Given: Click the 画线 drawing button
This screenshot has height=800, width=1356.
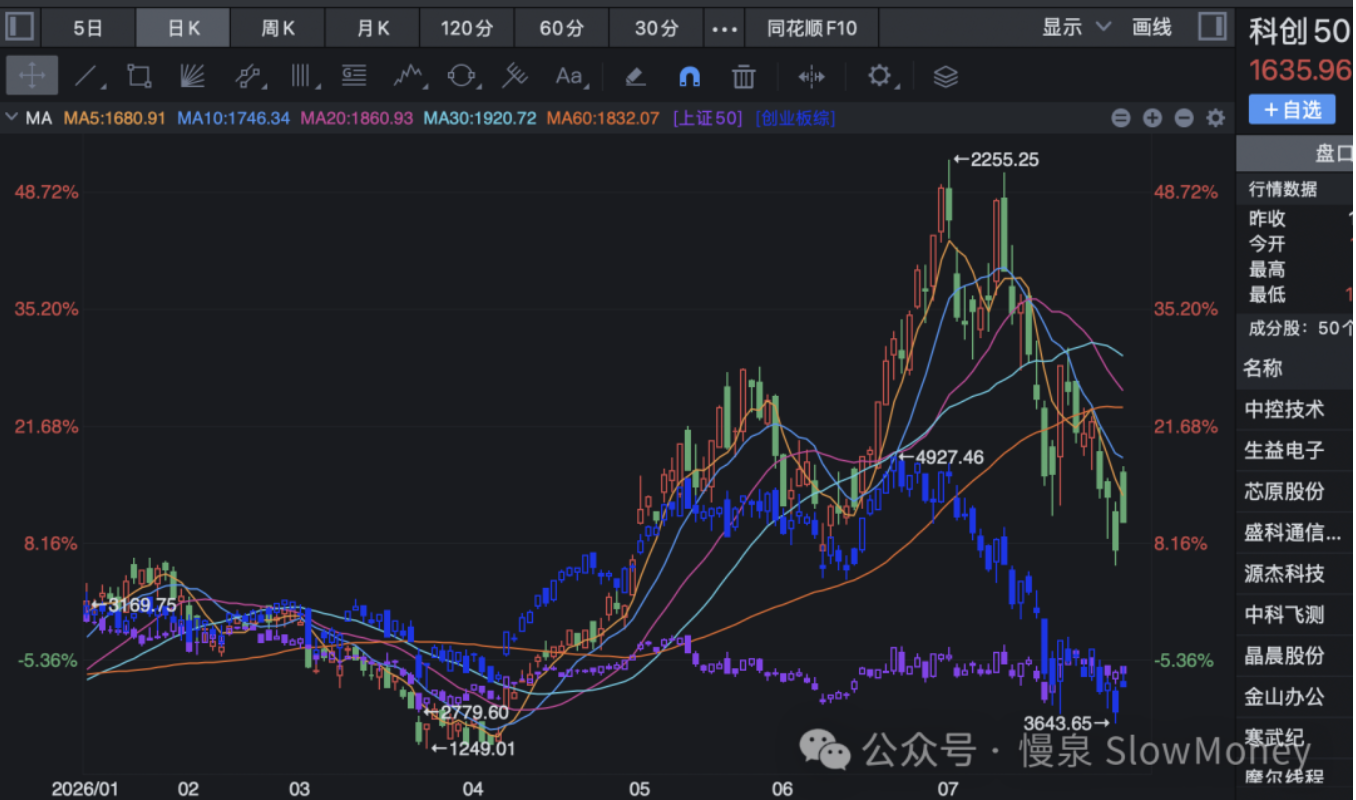Looking at the screenshot, I should (1152, 27).
